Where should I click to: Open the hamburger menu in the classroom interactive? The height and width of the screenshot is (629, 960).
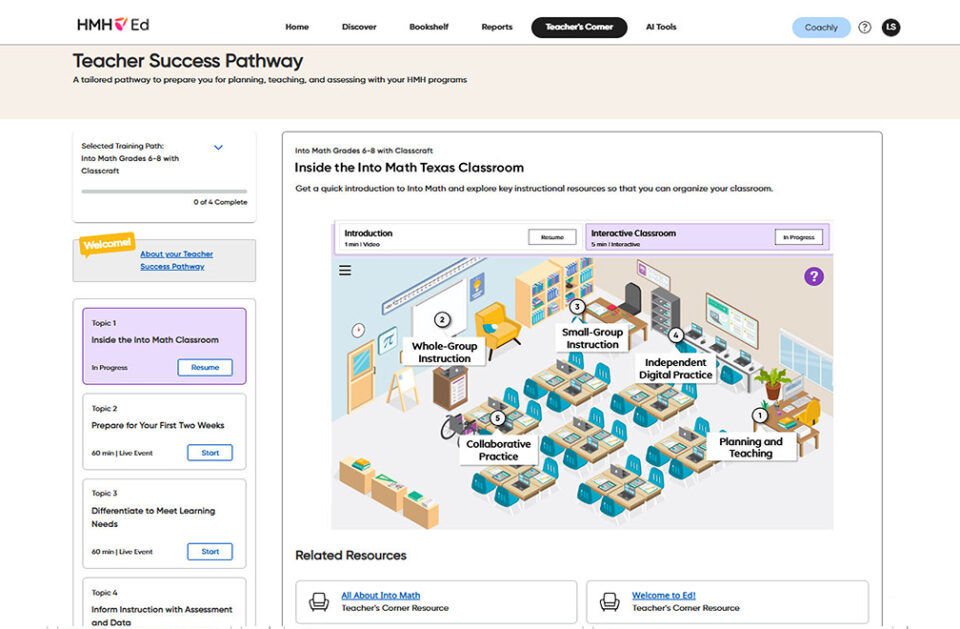(x=345, y=270)
